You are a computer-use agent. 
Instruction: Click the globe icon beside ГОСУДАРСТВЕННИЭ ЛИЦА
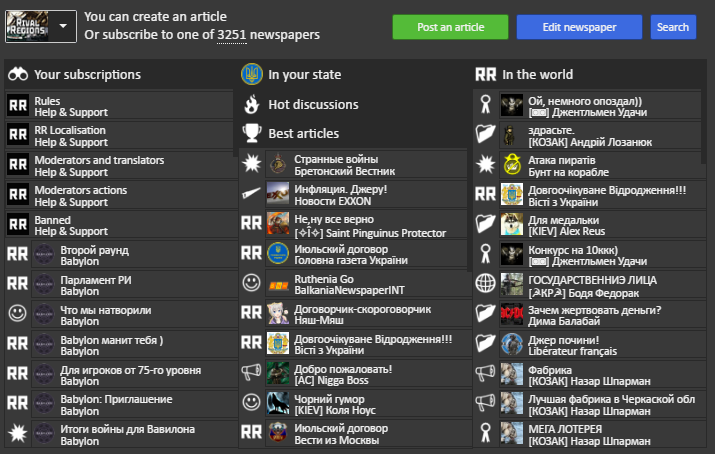click(485, 283)
